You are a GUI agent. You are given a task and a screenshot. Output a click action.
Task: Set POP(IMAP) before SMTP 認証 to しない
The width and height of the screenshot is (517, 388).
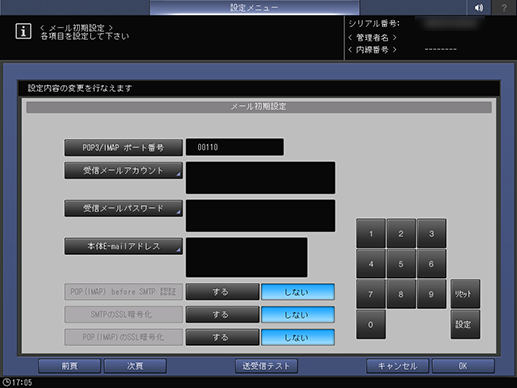coord(298,292)
